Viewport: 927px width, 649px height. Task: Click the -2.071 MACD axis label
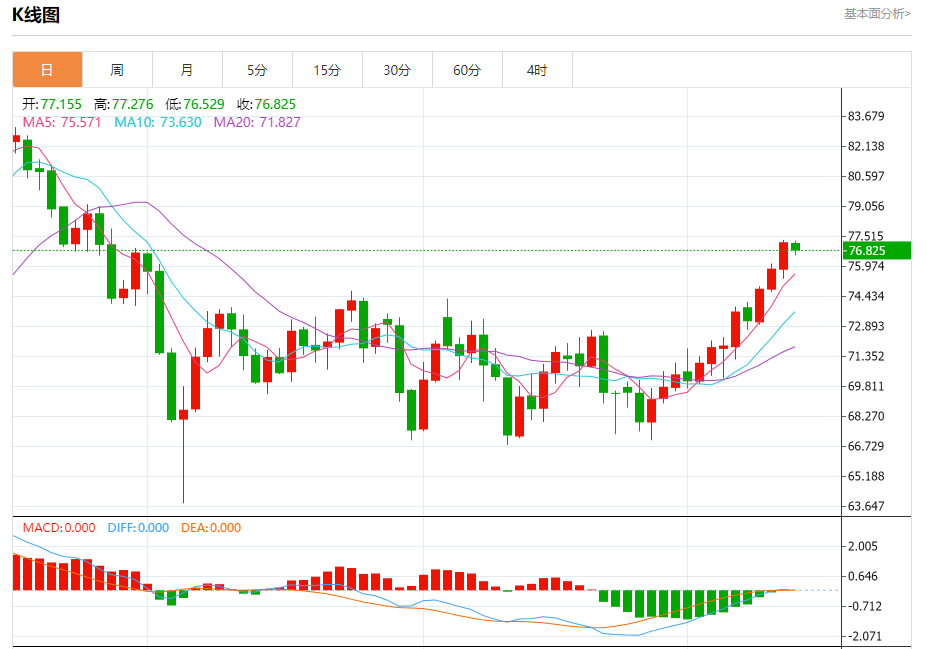[x=865, y=637]
